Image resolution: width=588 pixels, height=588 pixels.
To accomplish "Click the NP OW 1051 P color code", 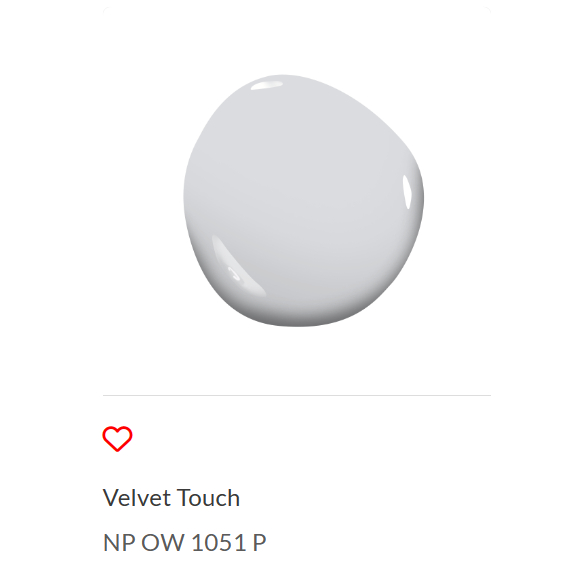I will pos(184,542).
